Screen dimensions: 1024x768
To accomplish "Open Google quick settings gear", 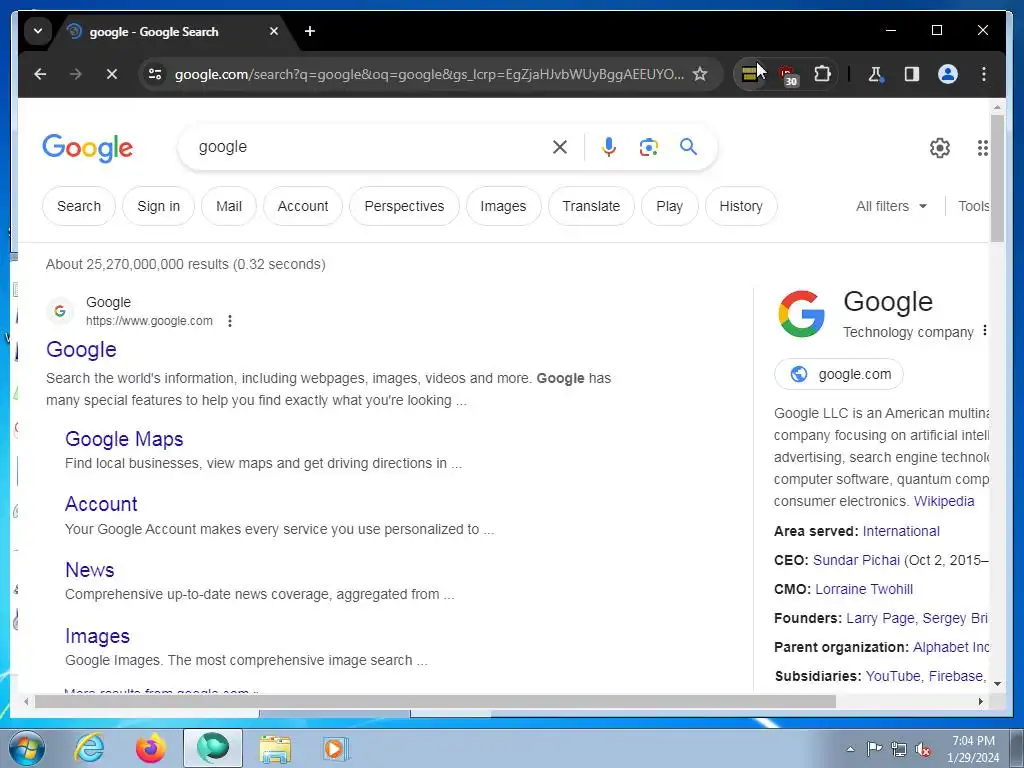I will point(940,148).
